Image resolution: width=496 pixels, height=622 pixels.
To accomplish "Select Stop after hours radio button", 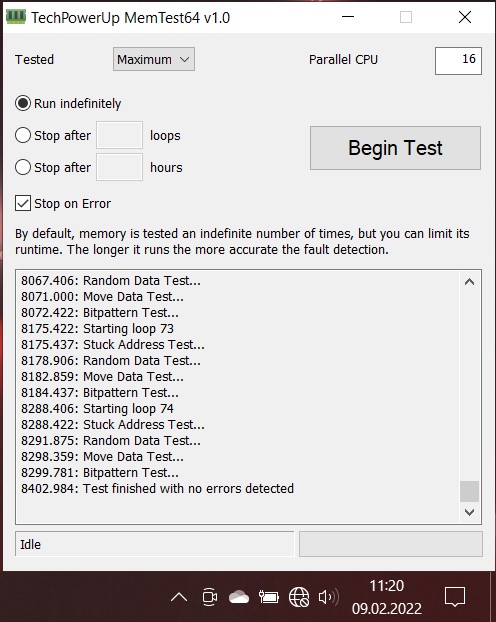I will 23,167.
